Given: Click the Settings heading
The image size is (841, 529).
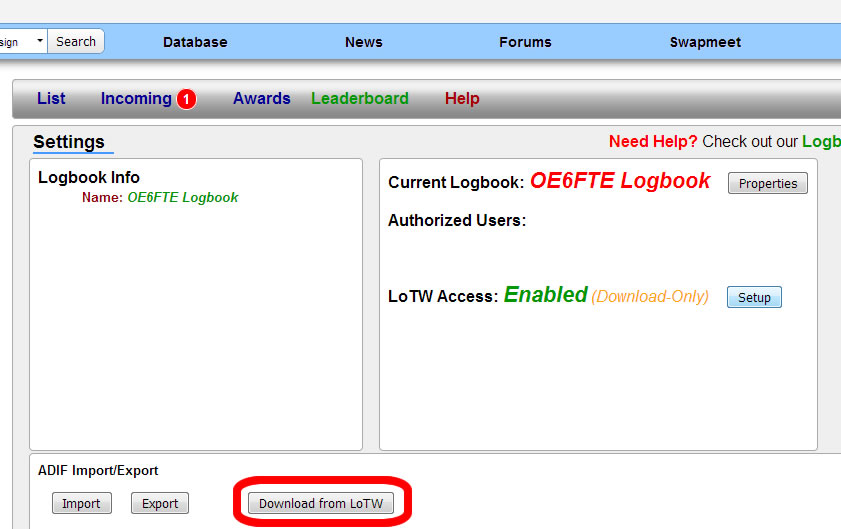Looking at the screenshot, I should click(x=69, y=142).
